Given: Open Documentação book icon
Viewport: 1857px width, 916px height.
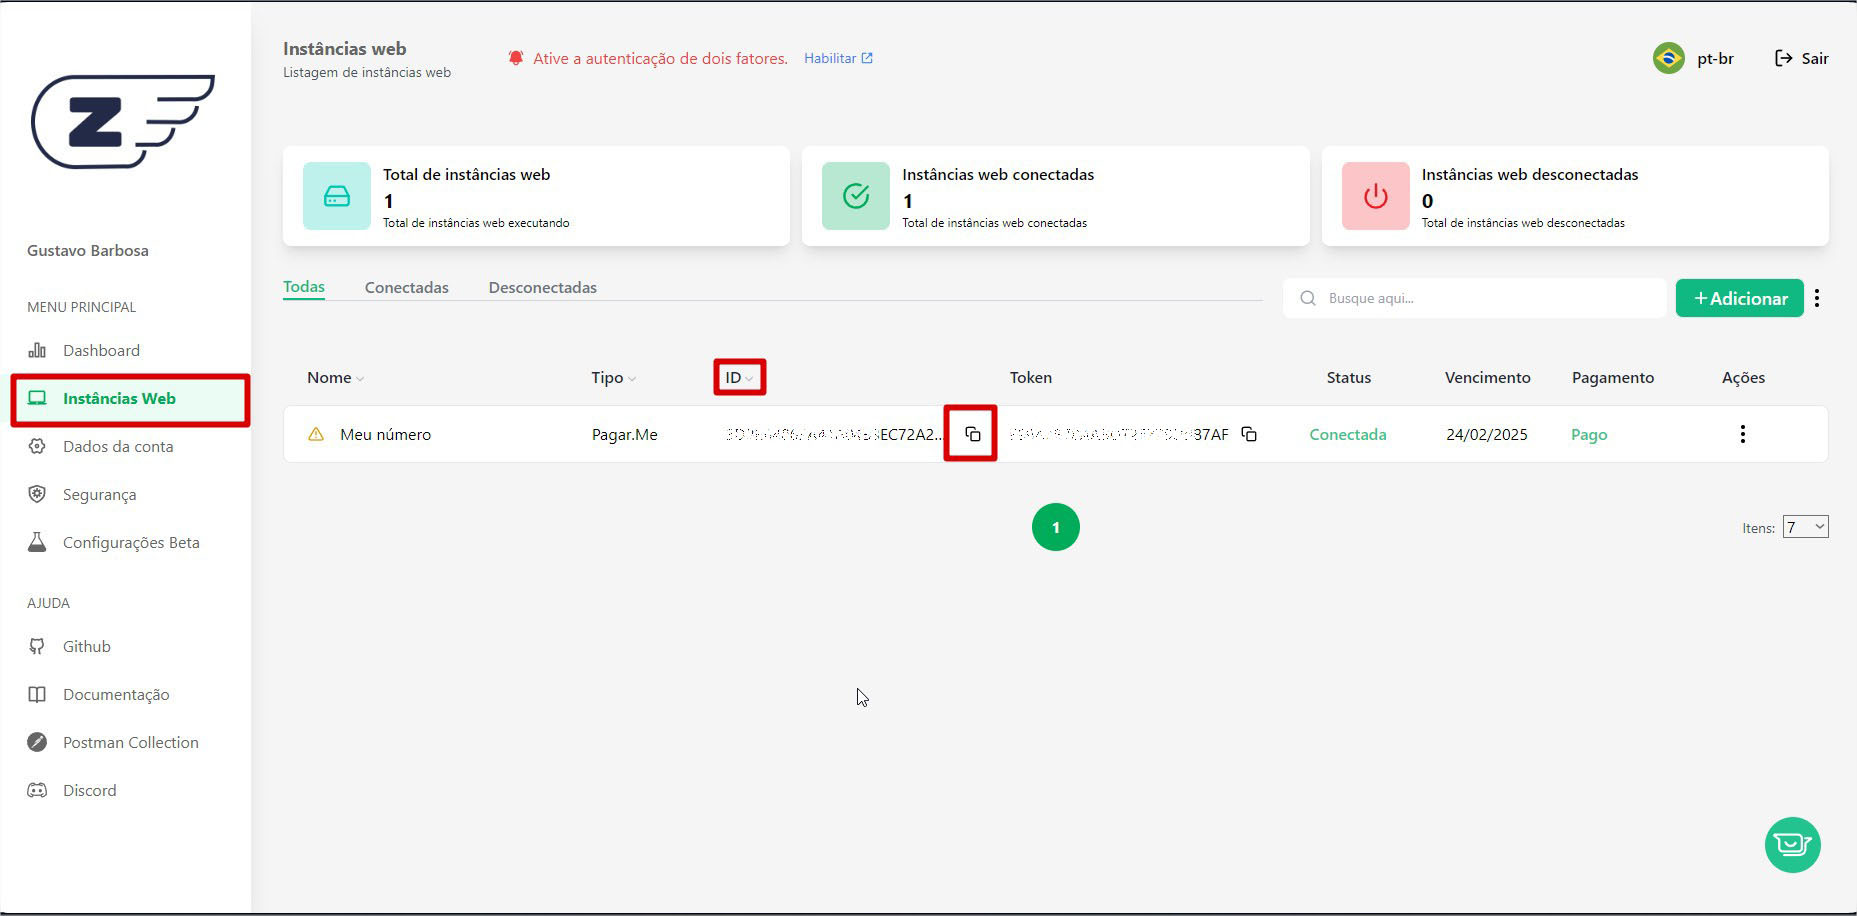Looking at the screenshot, I should coord(37,694).
